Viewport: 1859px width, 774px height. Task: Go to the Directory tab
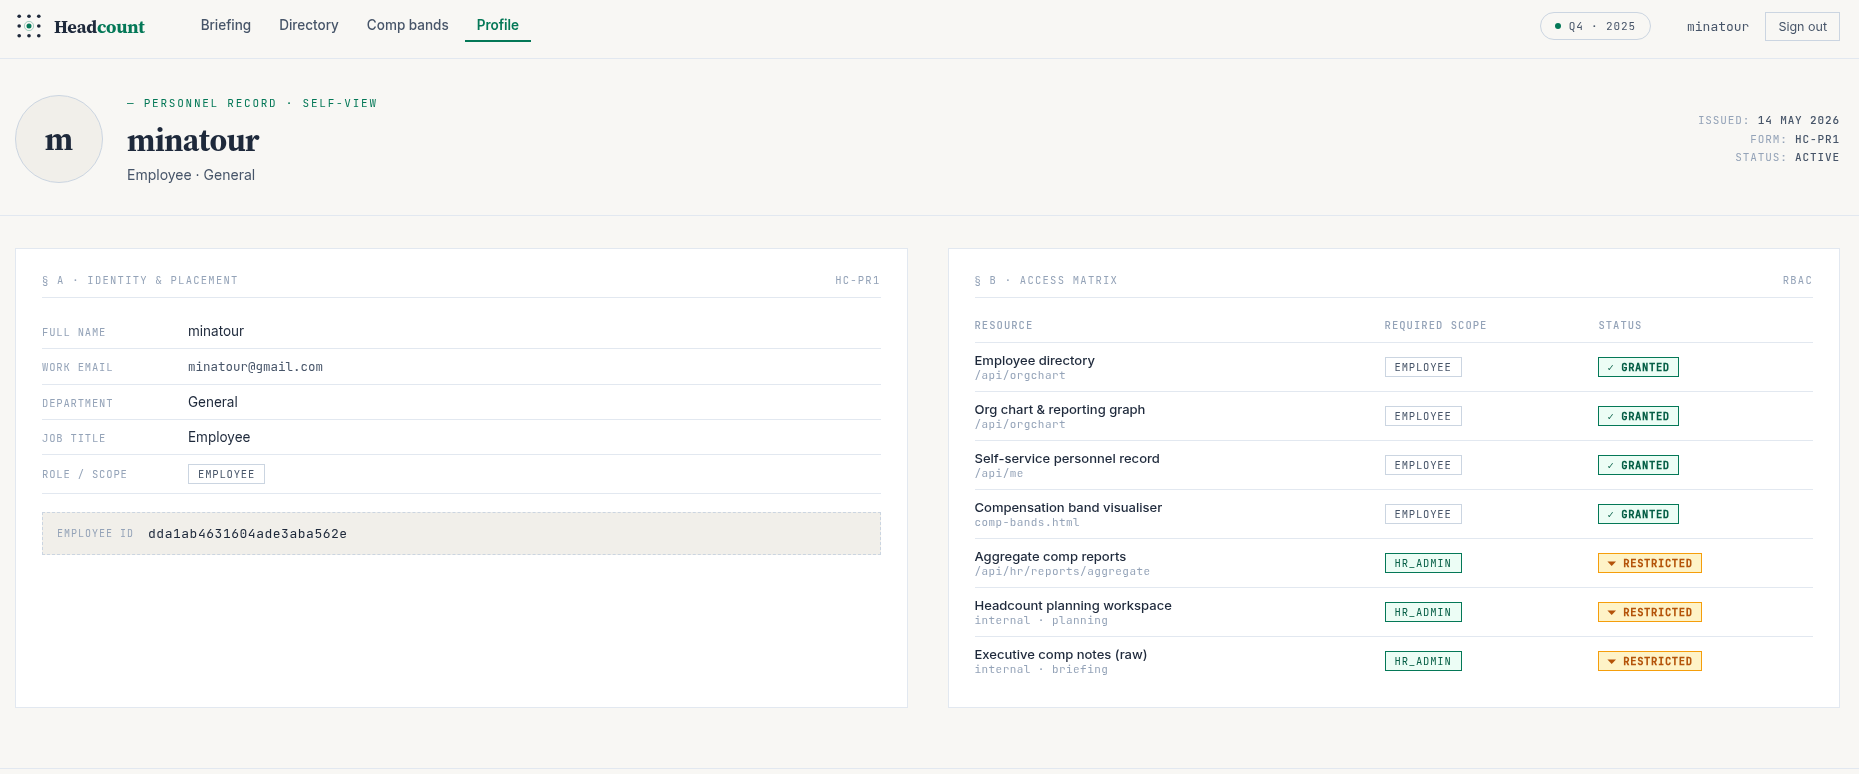[309, 25]
